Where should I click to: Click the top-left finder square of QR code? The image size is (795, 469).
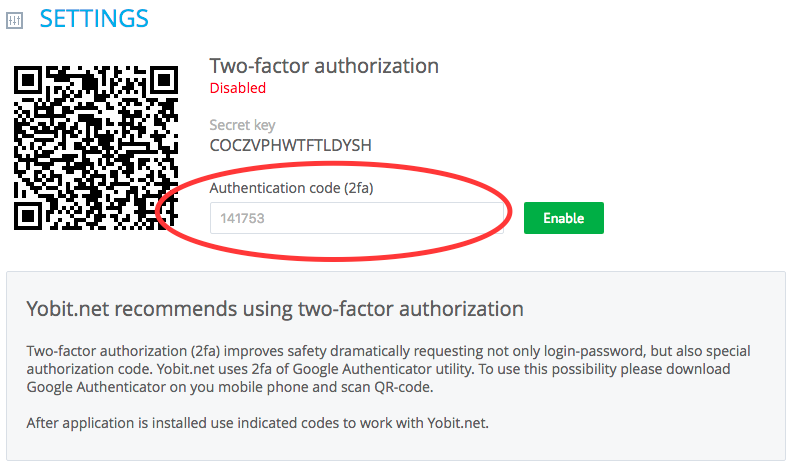28,80
